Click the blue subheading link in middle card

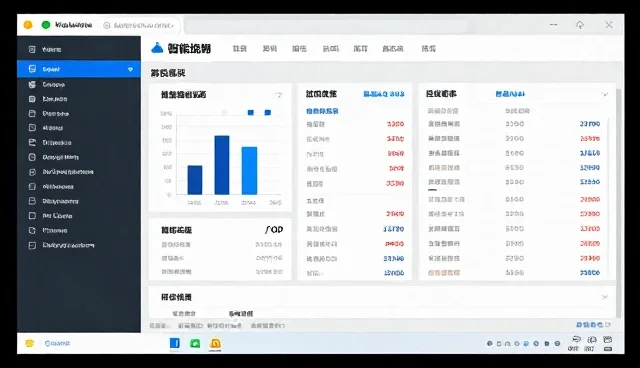322,111
